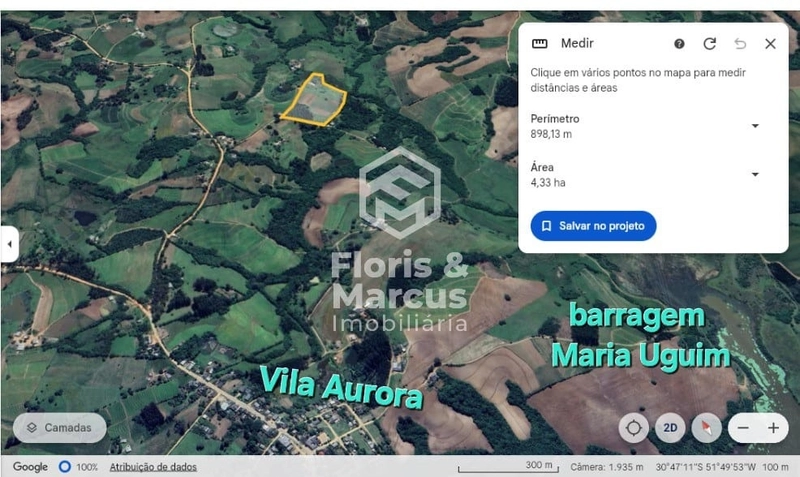
Task: Click the Medir panel title
Action: [577, 43]
